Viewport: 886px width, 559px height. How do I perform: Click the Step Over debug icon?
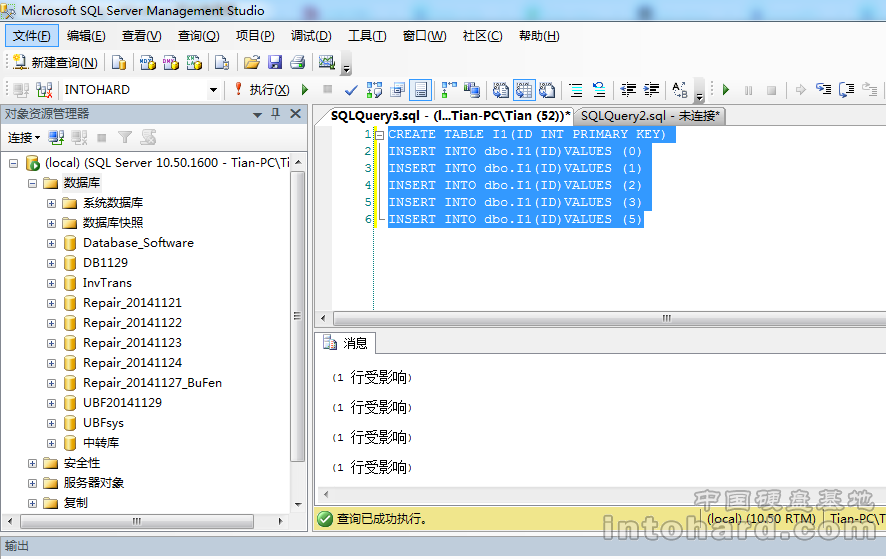(x=846, y=89)
